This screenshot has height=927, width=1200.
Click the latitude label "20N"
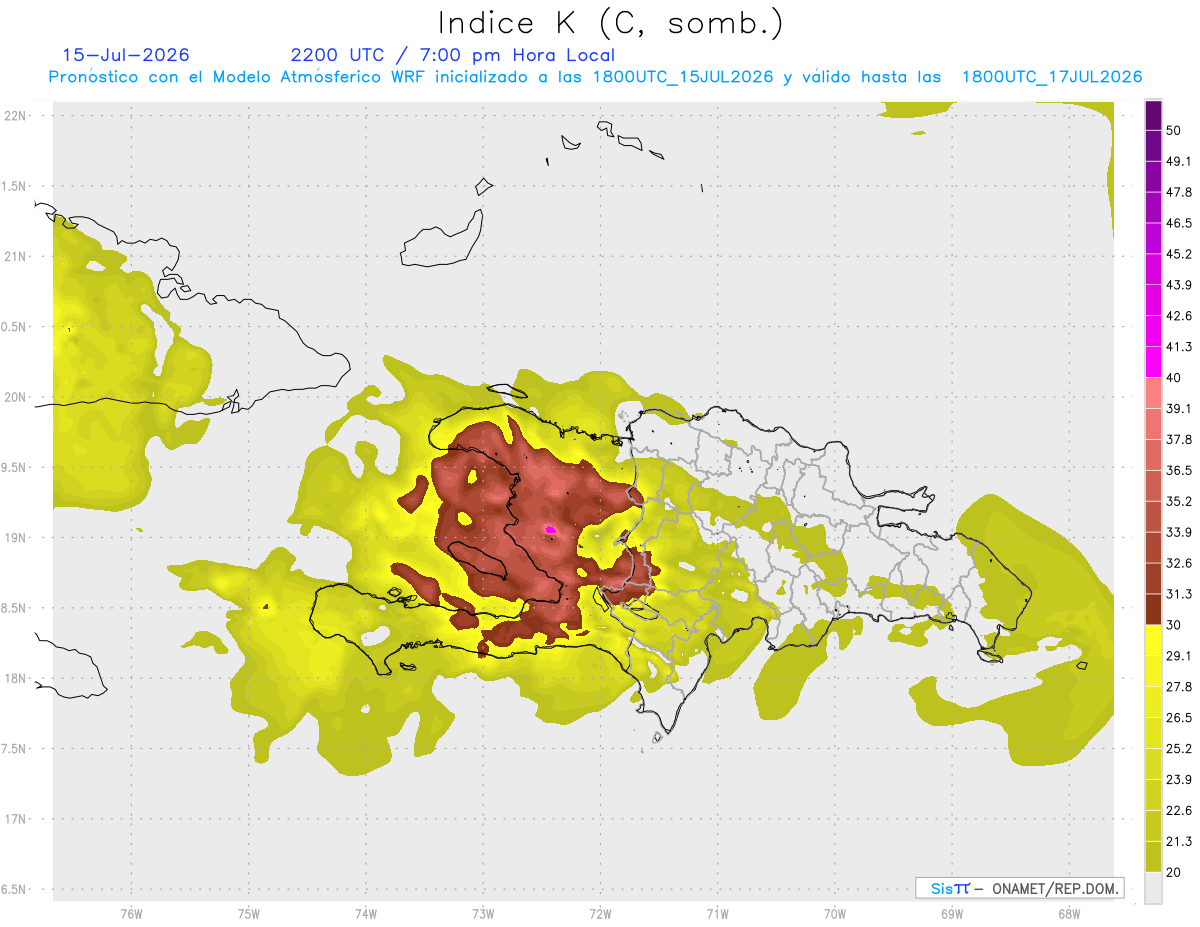pyautogui.click(x=16, y=397)
